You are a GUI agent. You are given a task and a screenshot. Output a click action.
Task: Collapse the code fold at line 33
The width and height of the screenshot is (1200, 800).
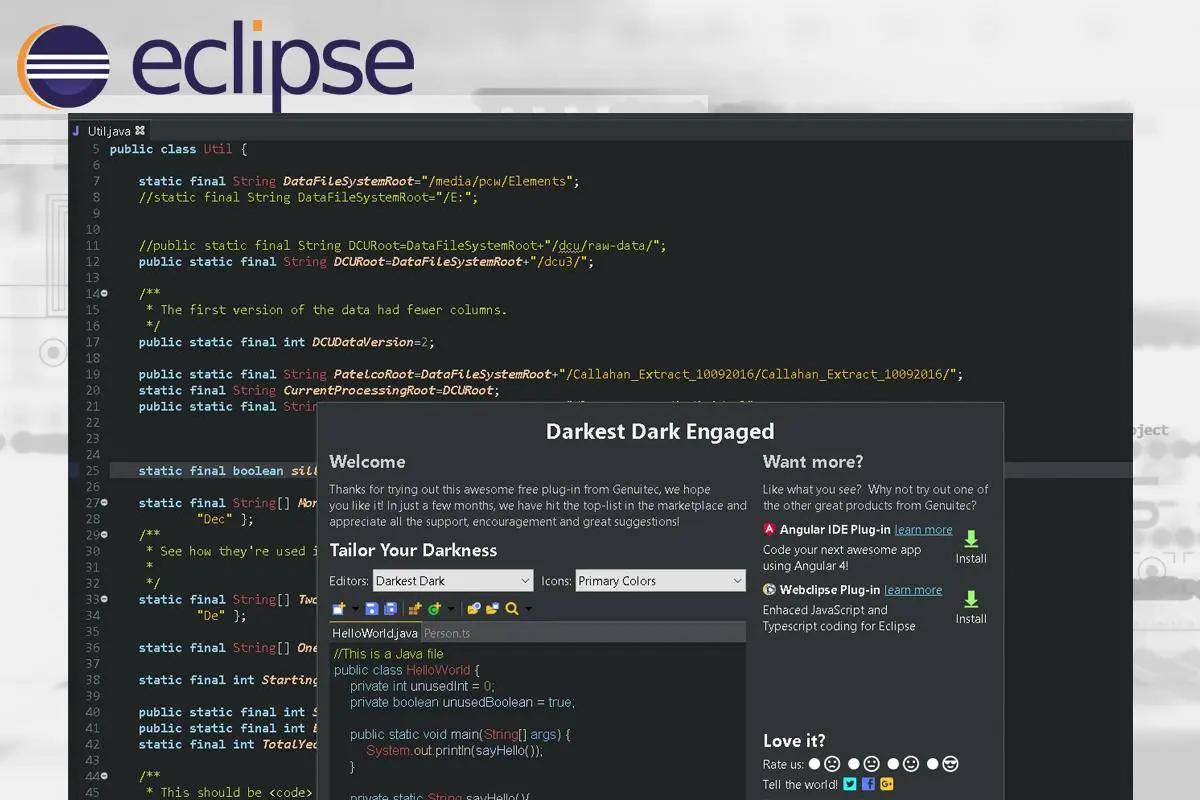point(103,599)
